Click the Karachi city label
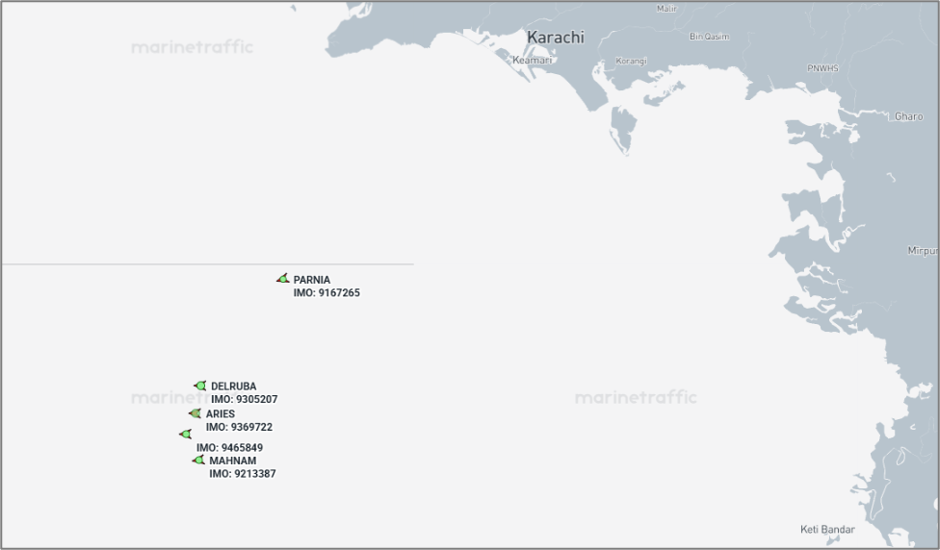The image size is (940, 550). (x=555, y=37)
